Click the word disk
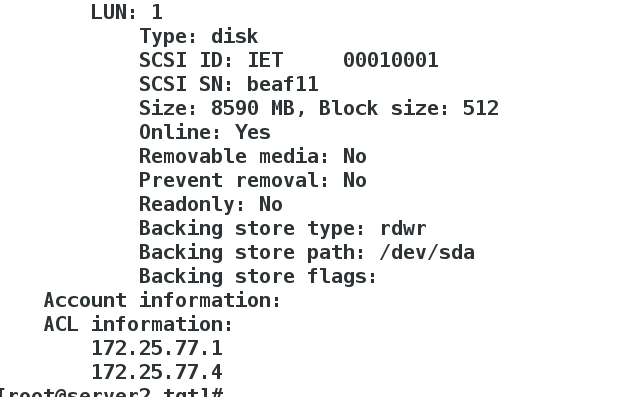Viewport: 628px width, 397px height. (235, 36)
